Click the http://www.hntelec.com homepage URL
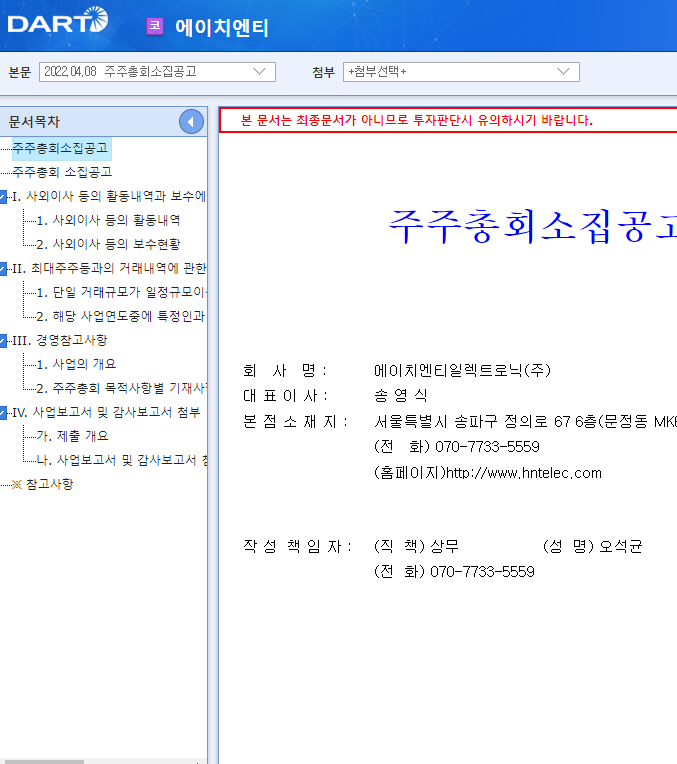 click(x=524, y=473)
